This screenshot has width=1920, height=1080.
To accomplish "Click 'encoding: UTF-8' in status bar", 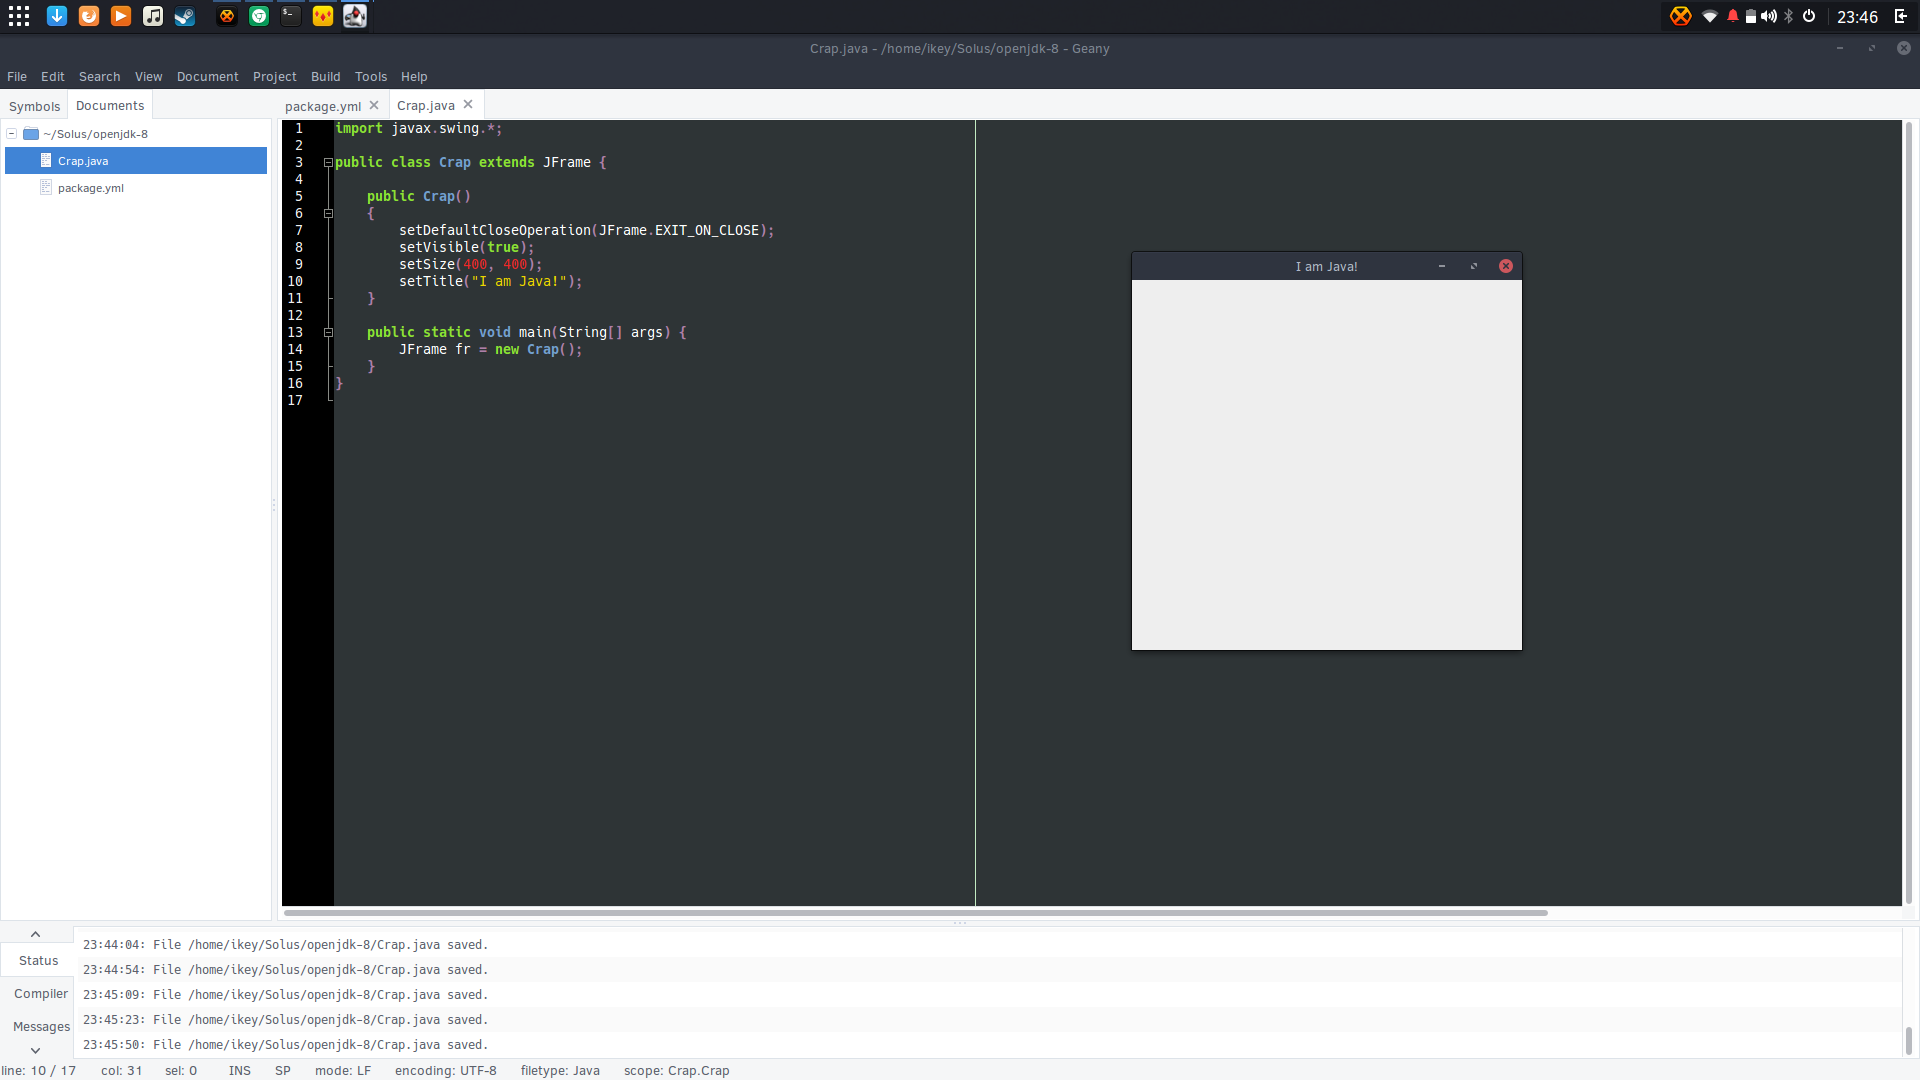I will tap(445, 1071).
